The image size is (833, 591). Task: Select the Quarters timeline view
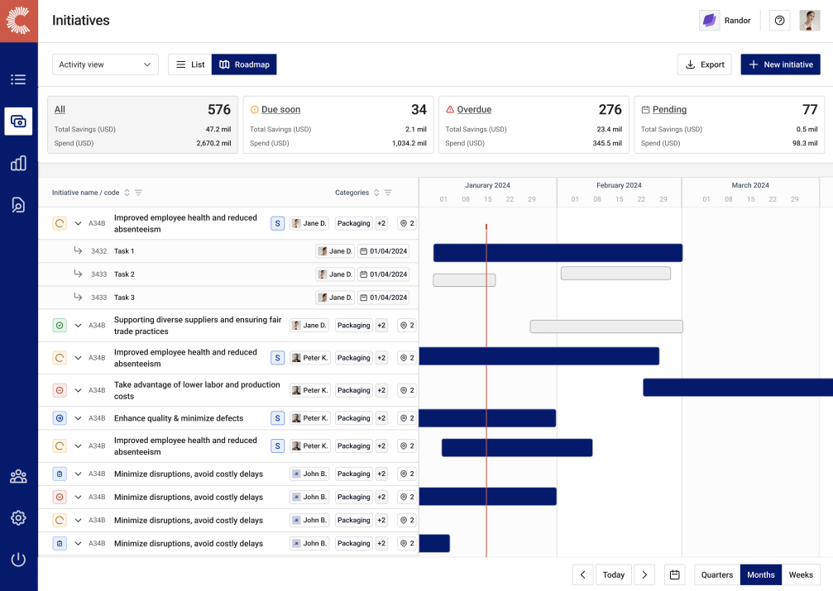pyautogui.click(x=716, y=574)
